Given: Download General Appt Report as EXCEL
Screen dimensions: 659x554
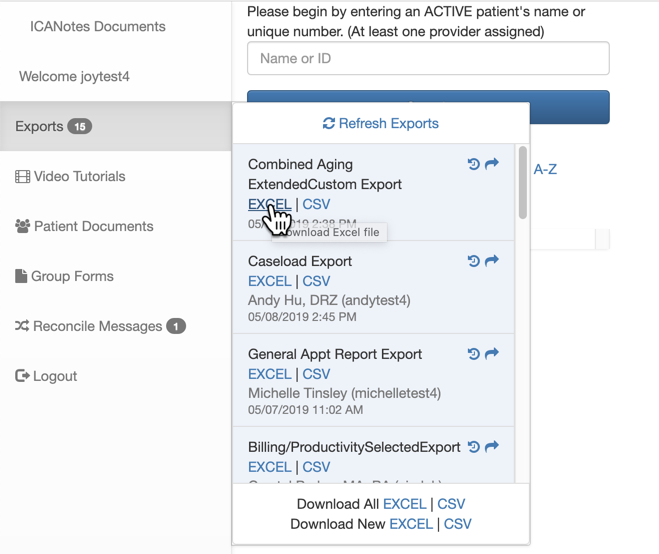Looking at the screenshot, I should 269,374.
